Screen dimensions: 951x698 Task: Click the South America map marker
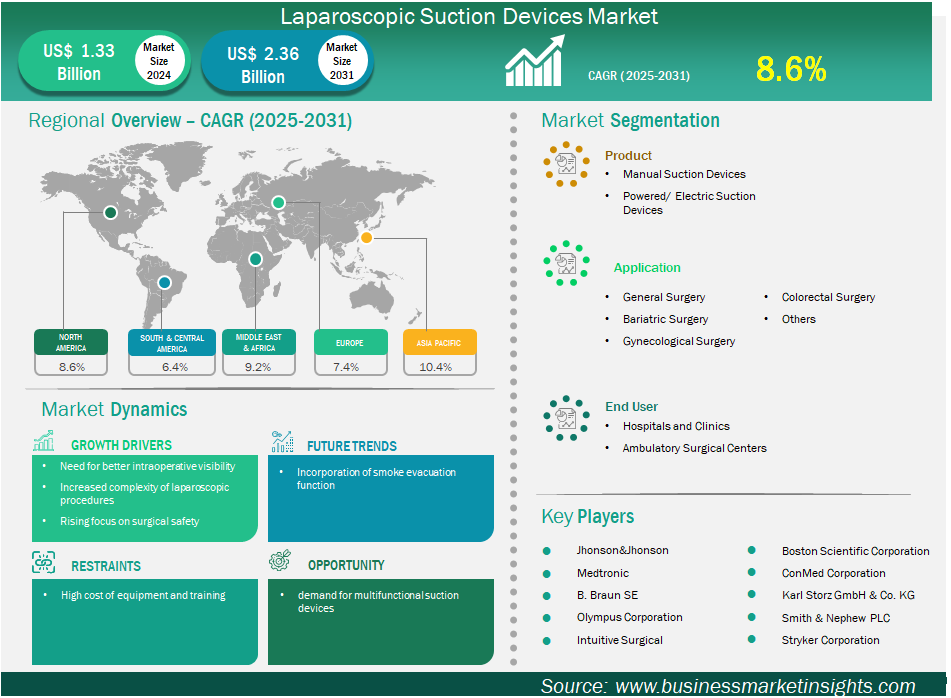pos(164,283)
